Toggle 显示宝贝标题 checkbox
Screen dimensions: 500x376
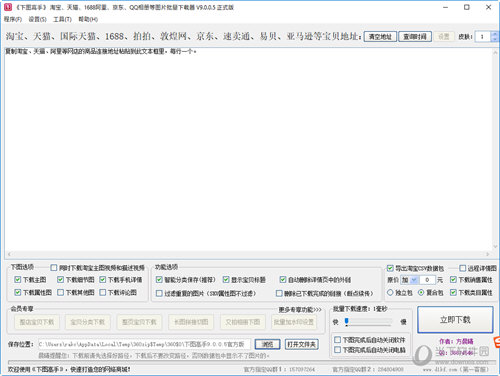coord(226,279)
